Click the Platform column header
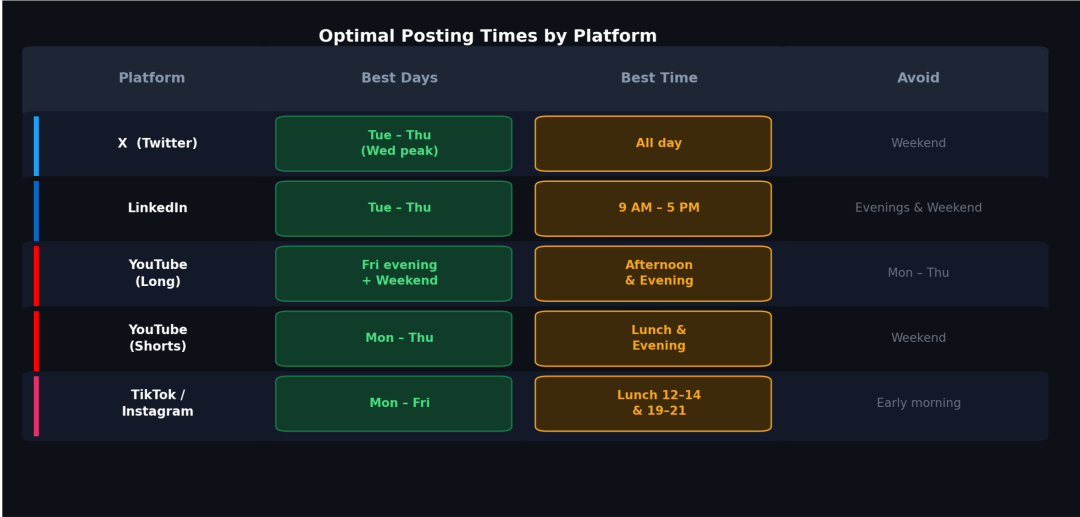Screen dimensions: 1080x517 tap(152, 78)
